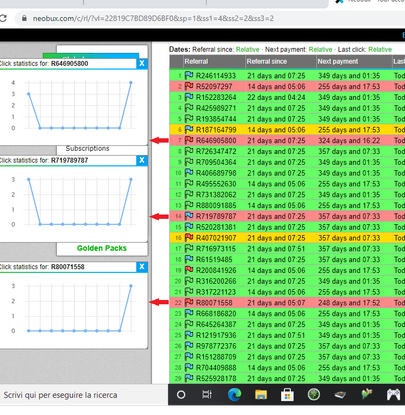Open Task View from the taskbar

click(207, 395)
